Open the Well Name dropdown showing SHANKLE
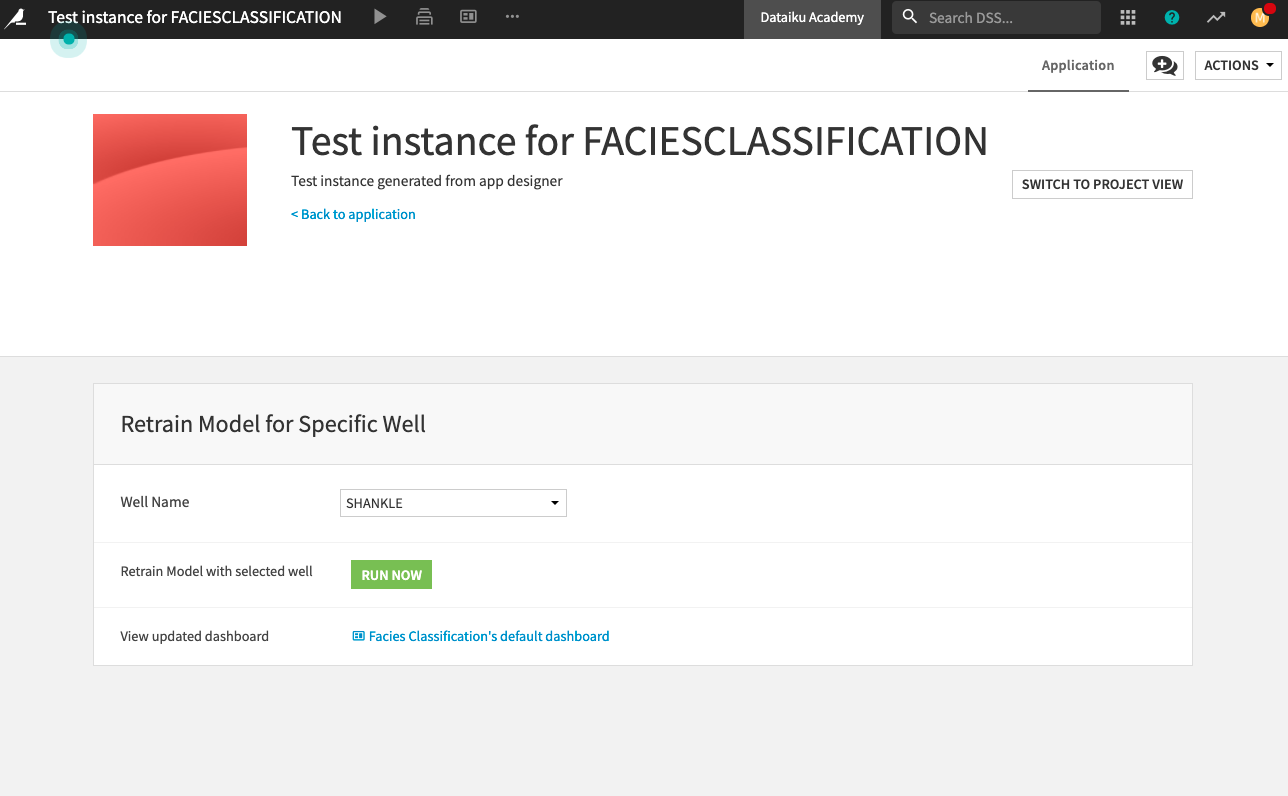 click(452, 503)
